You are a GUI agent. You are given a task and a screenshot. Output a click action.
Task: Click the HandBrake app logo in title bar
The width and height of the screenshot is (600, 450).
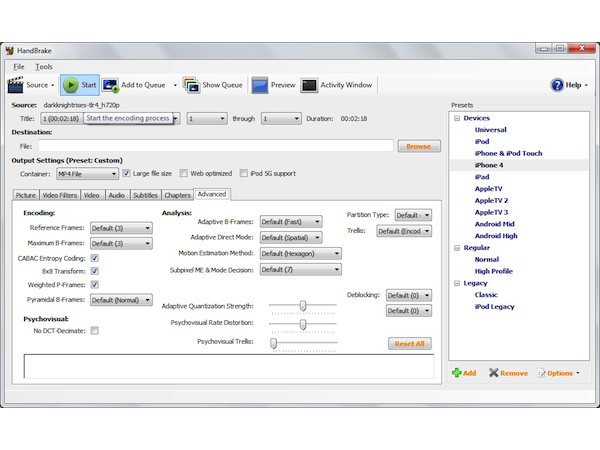coord(10,51)
